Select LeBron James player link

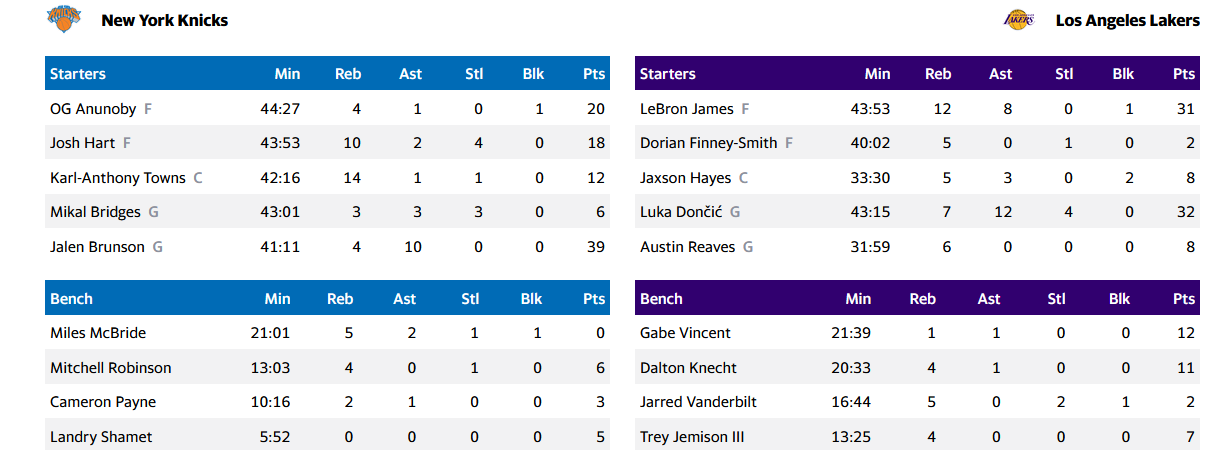tap(686, 108)
